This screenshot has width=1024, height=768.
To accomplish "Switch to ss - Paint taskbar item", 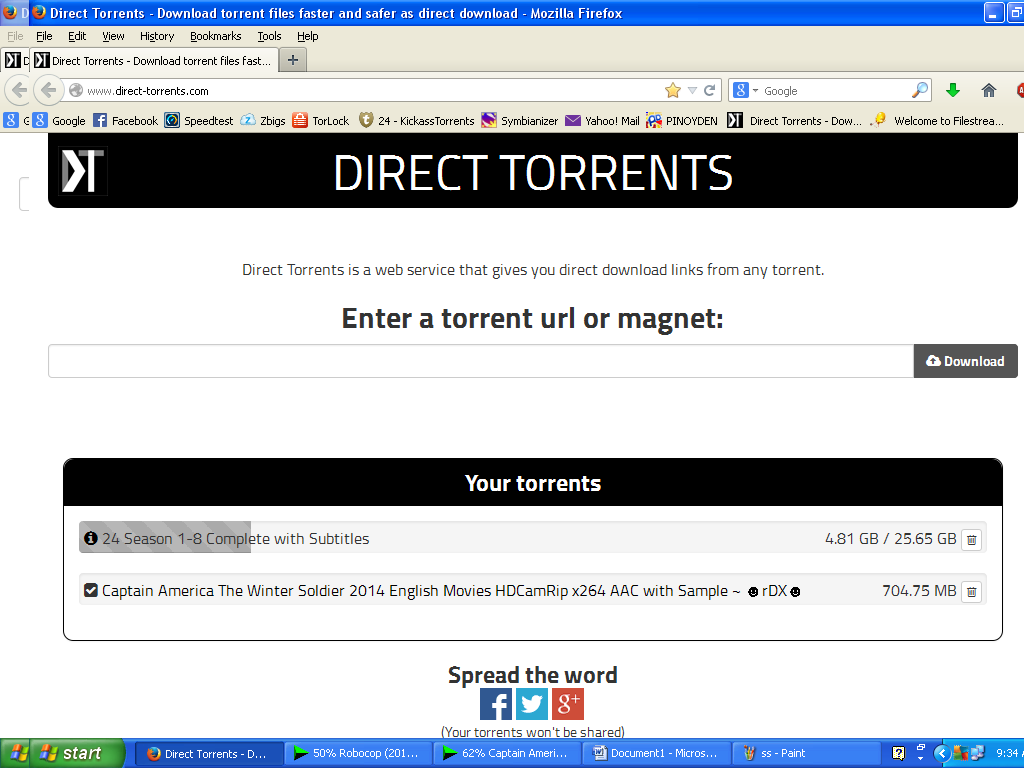I will point(805,754).
